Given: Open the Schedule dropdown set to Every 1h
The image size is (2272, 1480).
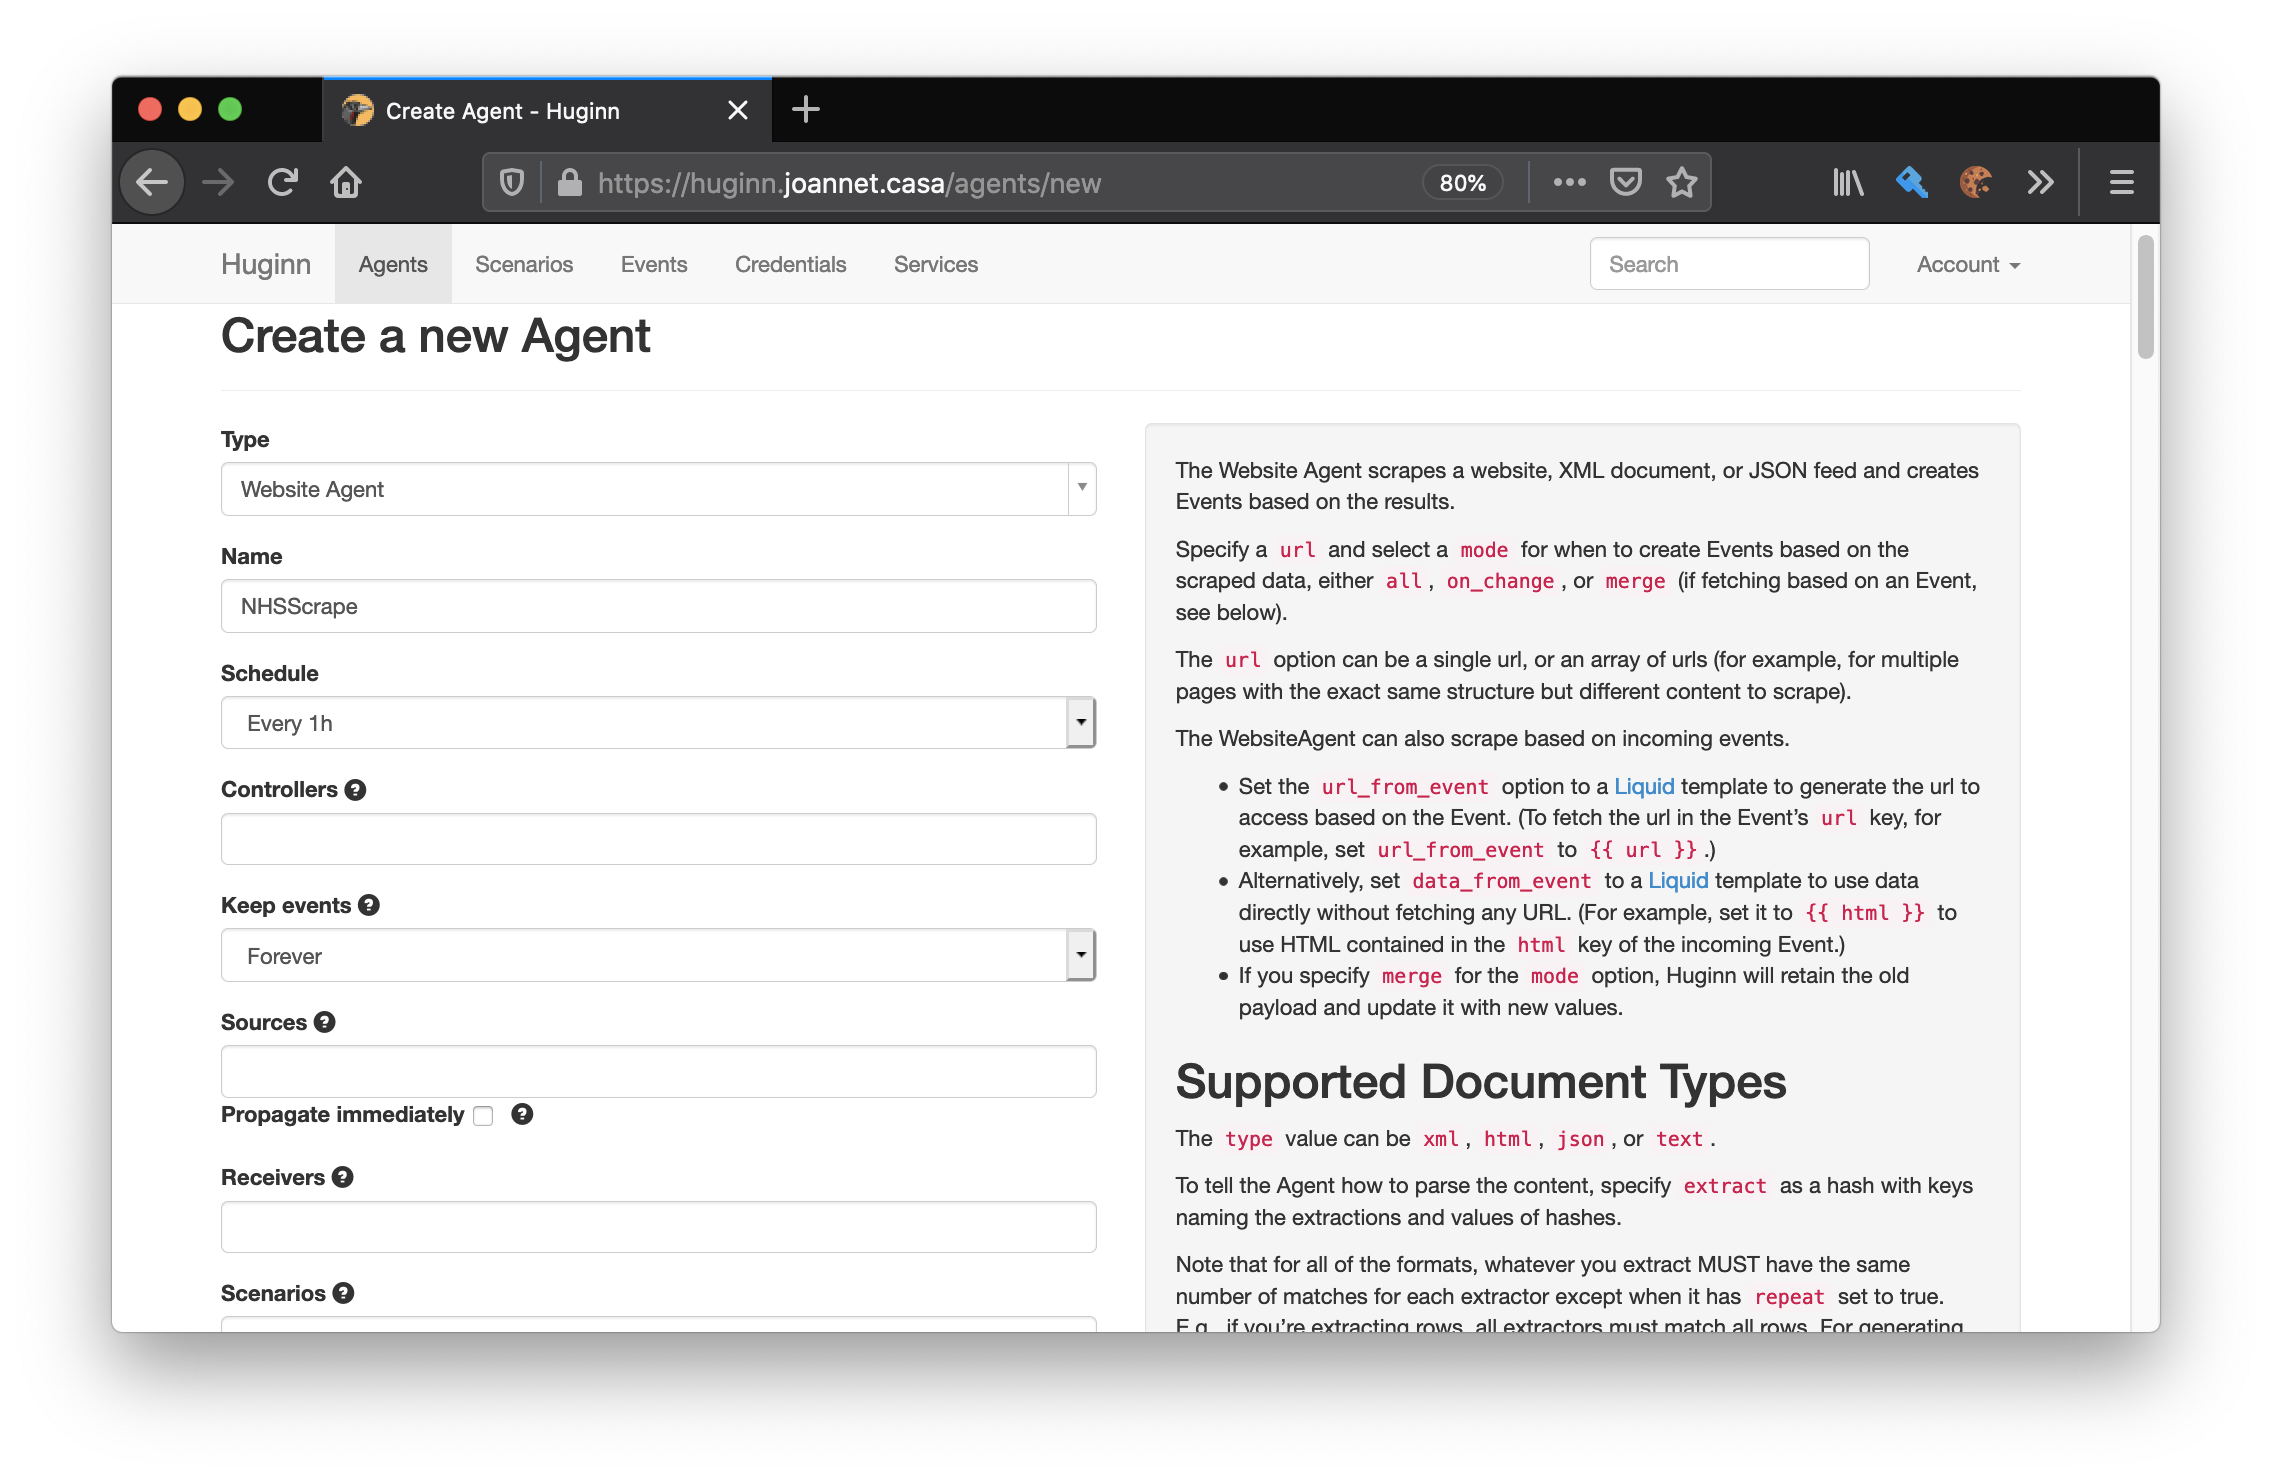Looking at the screenshot, I should [658, 723].
